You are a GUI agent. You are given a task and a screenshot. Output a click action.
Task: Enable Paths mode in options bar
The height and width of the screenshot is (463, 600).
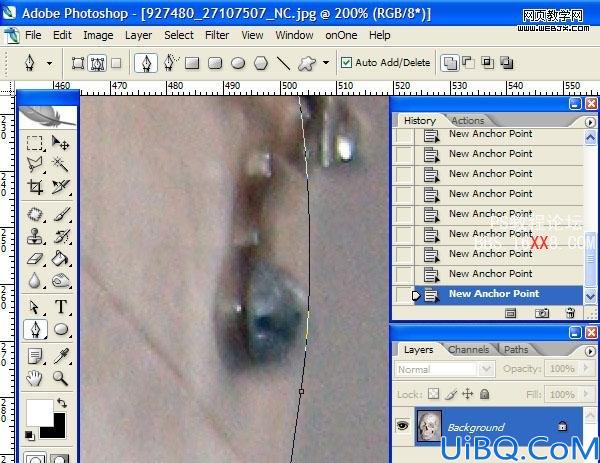point(97,63)
